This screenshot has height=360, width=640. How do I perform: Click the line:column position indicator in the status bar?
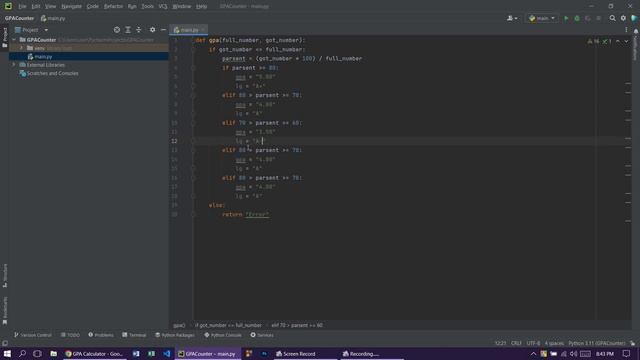pyautogui.click(x=500, y=343)
